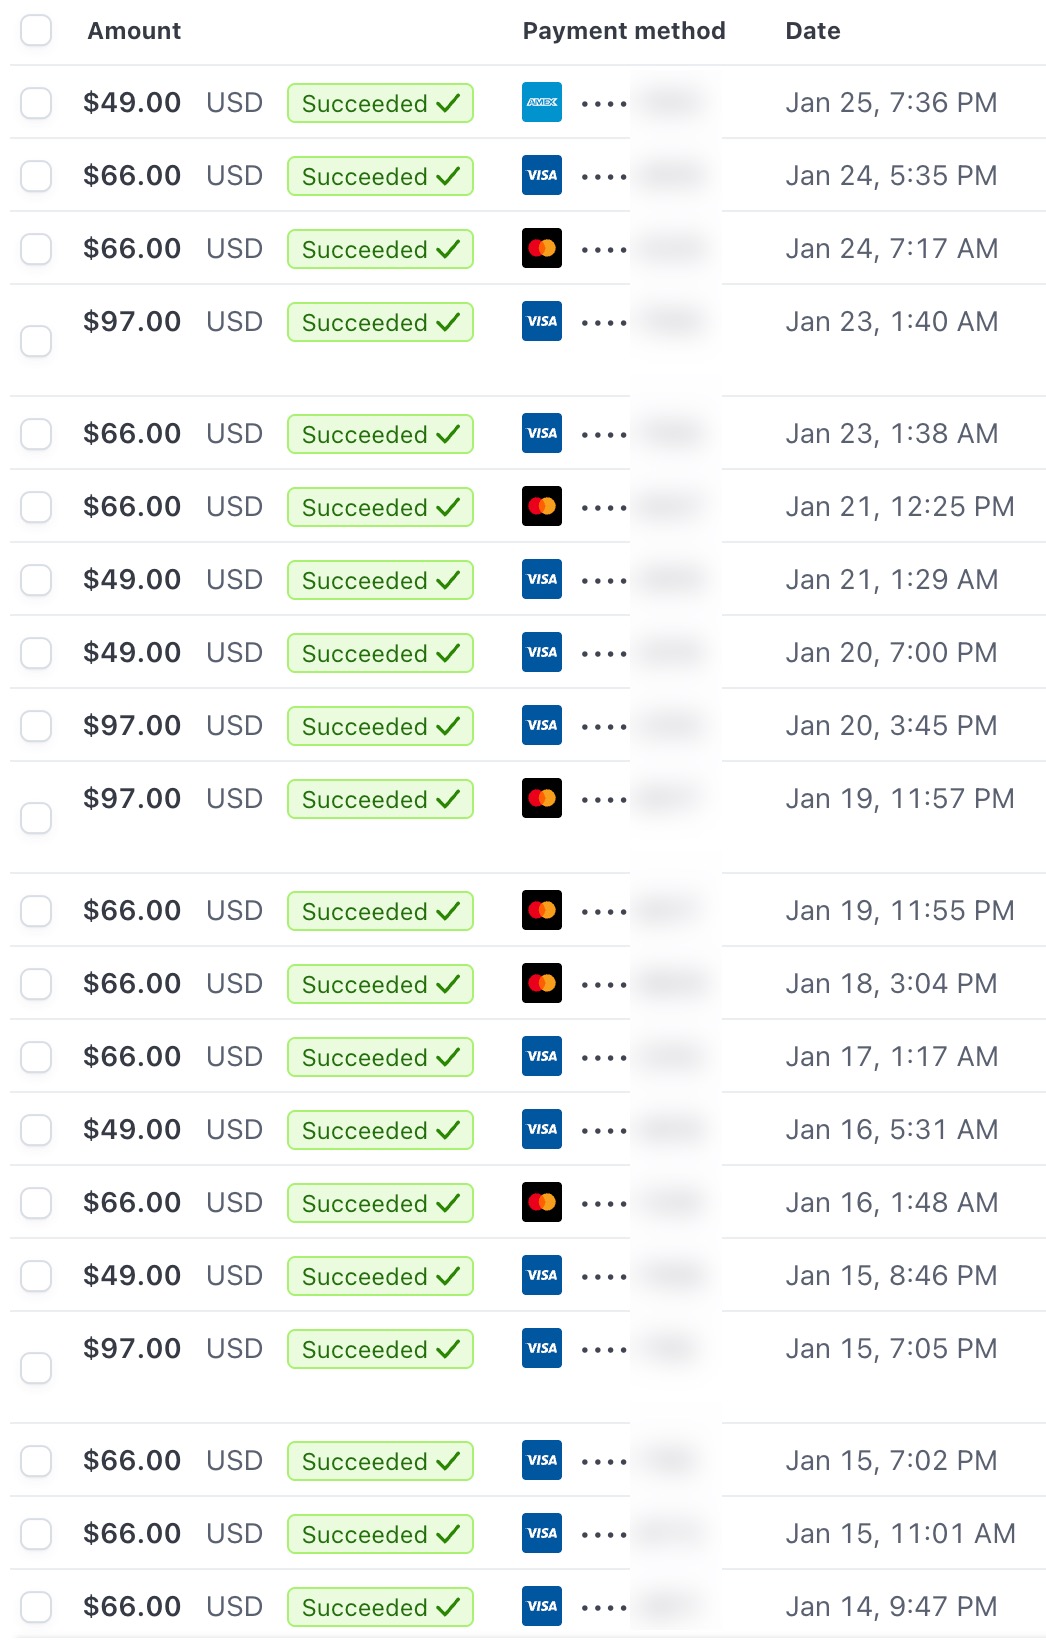Click the Payment method column header
Screen dimensions: 1046x1640
(x=624, y=31)
